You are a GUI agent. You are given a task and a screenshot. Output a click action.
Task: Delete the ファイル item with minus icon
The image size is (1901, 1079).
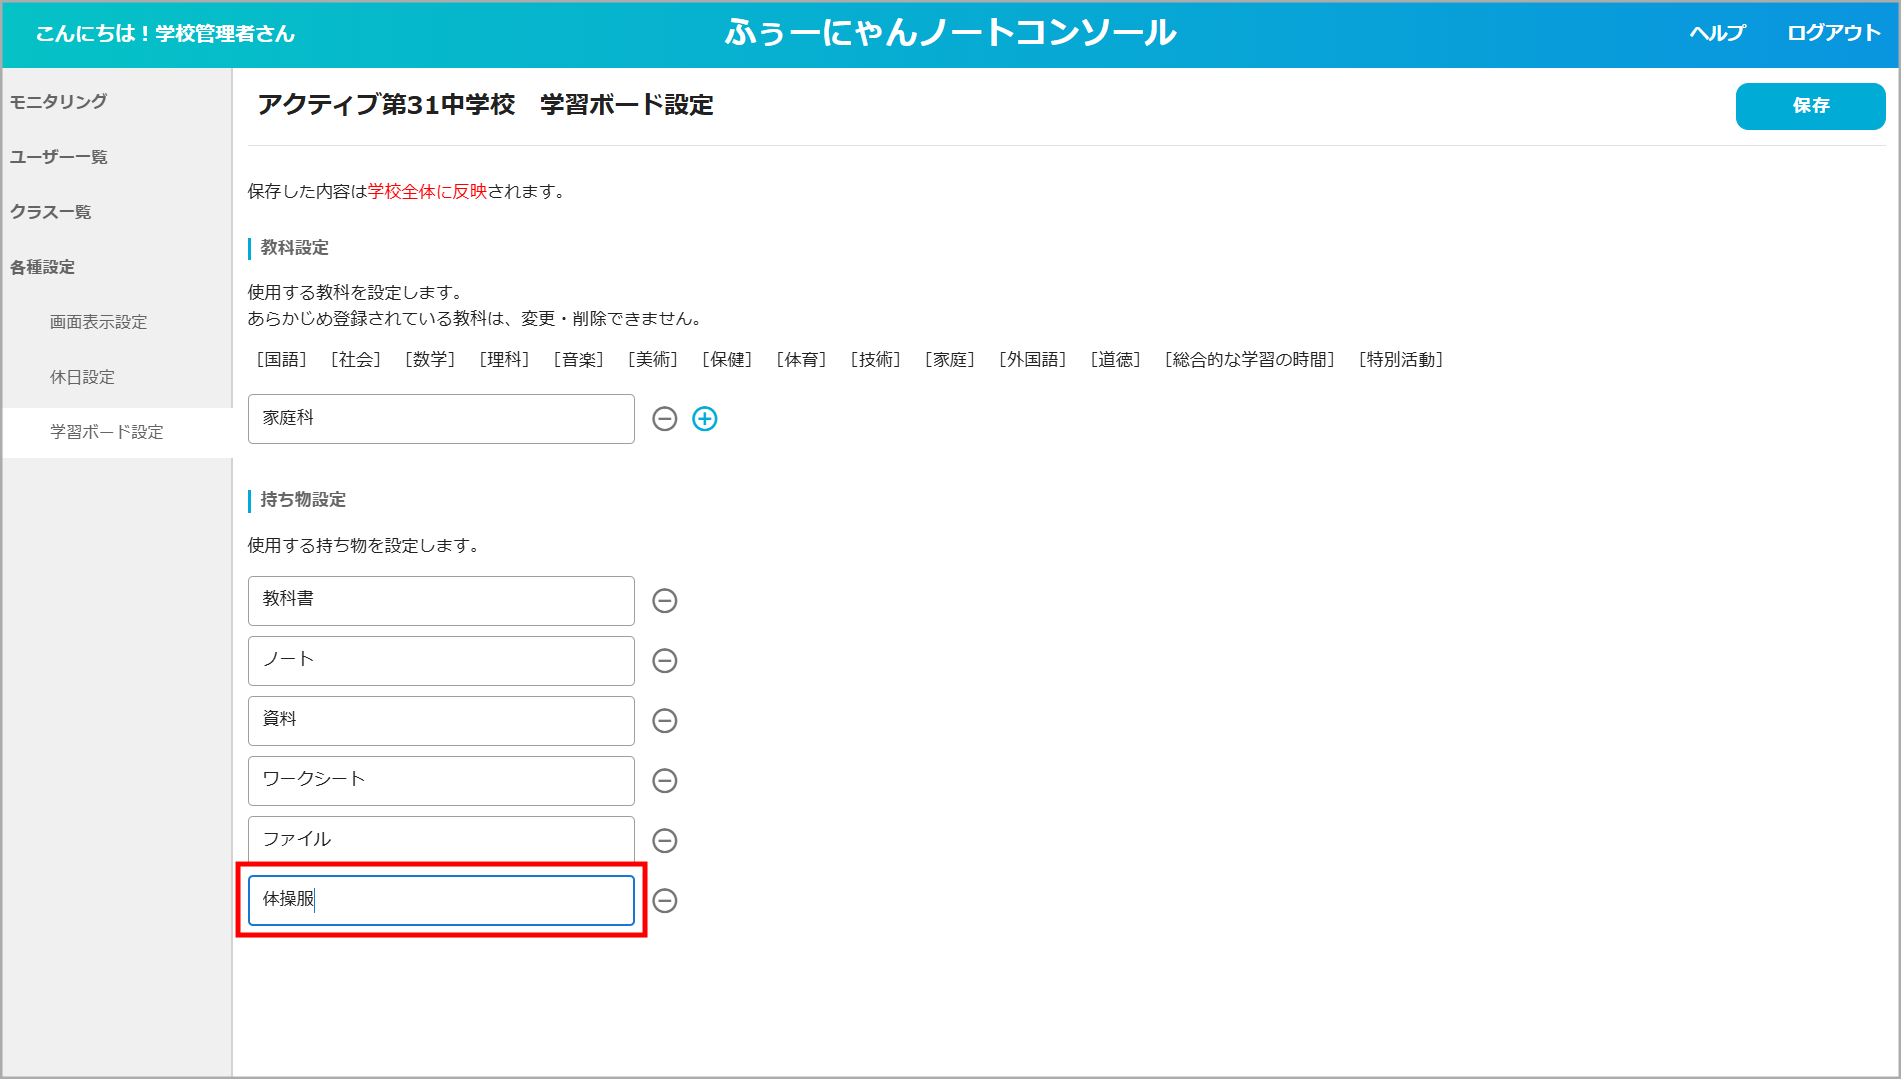point(665,841)
